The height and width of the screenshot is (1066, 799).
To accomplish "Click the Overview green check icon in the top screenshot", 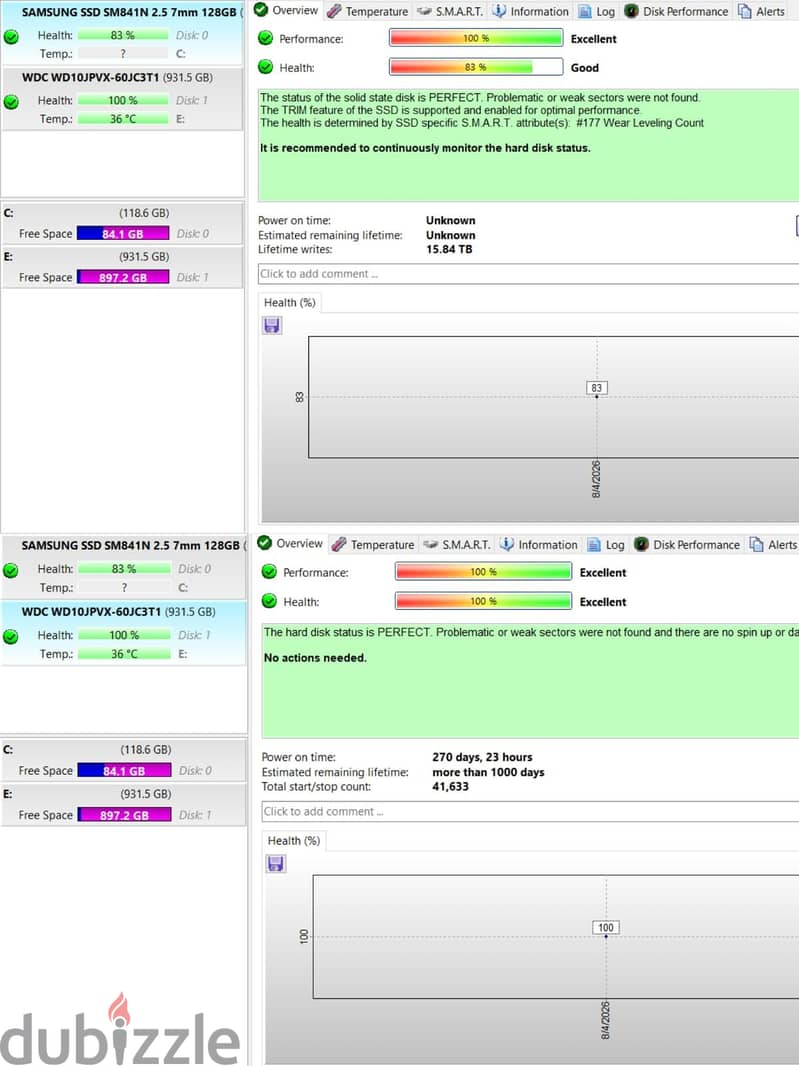I will pyautogui.click(x=261, y=10).
